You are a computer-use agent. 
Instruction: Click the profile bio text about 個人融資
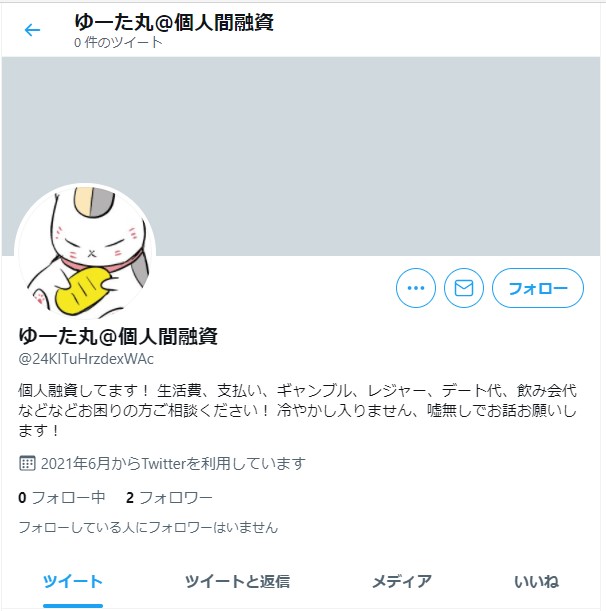(297, 410)
